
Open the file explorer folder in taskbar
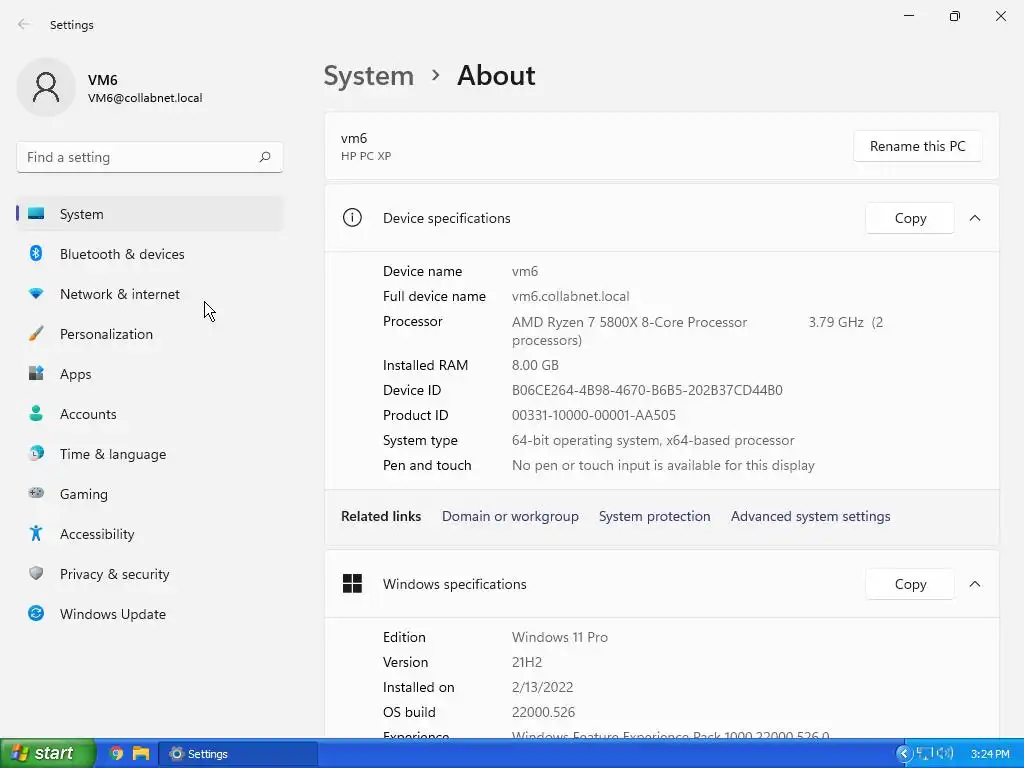point(140,753)
